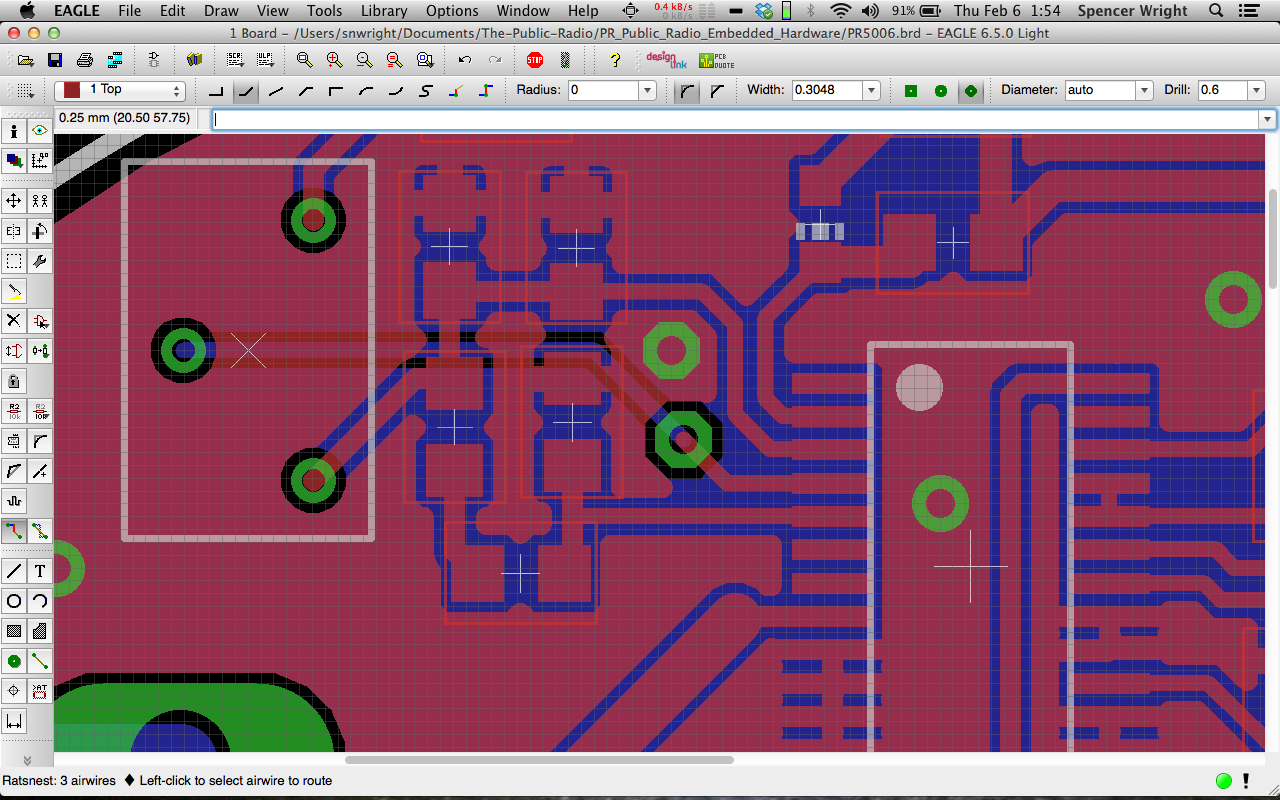The width and height of the screenshot is (1280, 800).
Task: Click the command line input field
Action: pyautogui.click(x=736, y=119)
